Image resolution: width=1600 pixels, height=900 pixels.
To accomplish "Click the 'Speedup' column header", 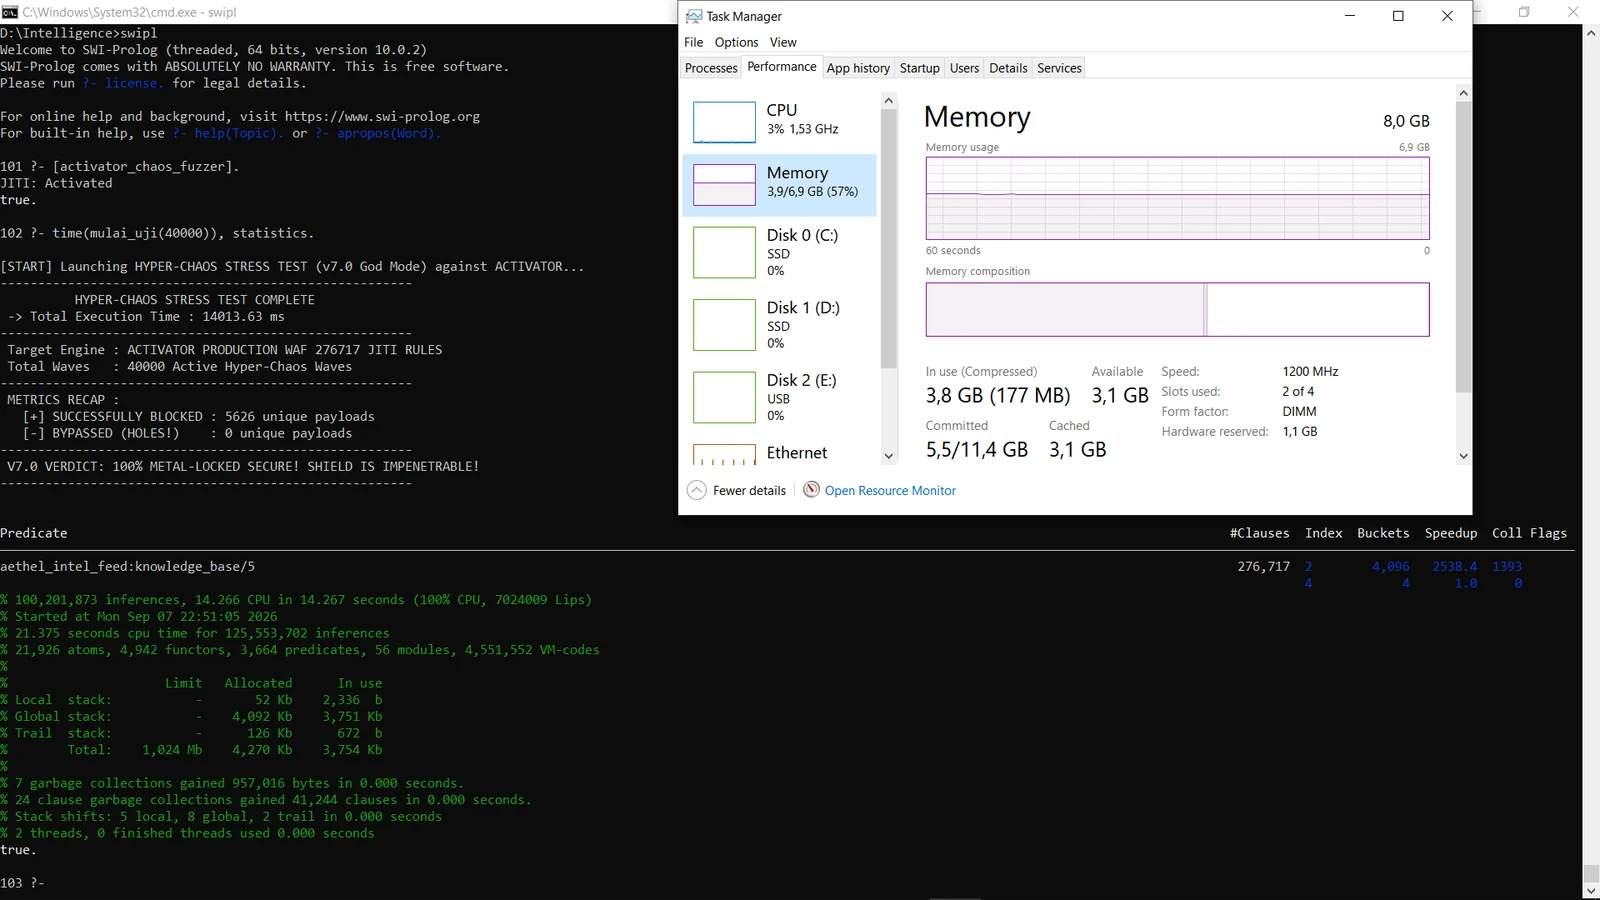I will tap(1451, 533).
